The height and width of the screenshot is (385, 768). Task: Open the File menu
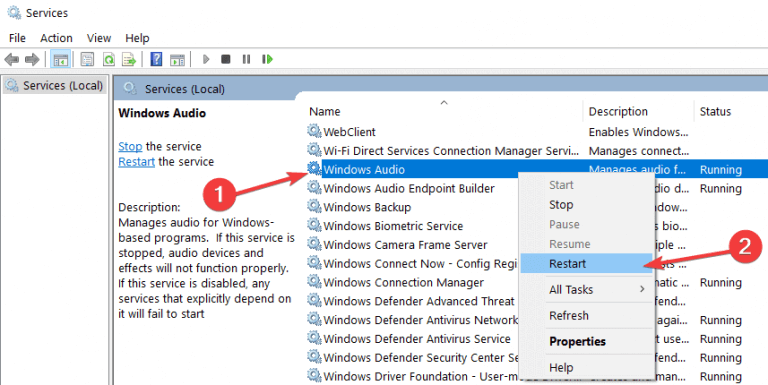(x=17, y=38)
